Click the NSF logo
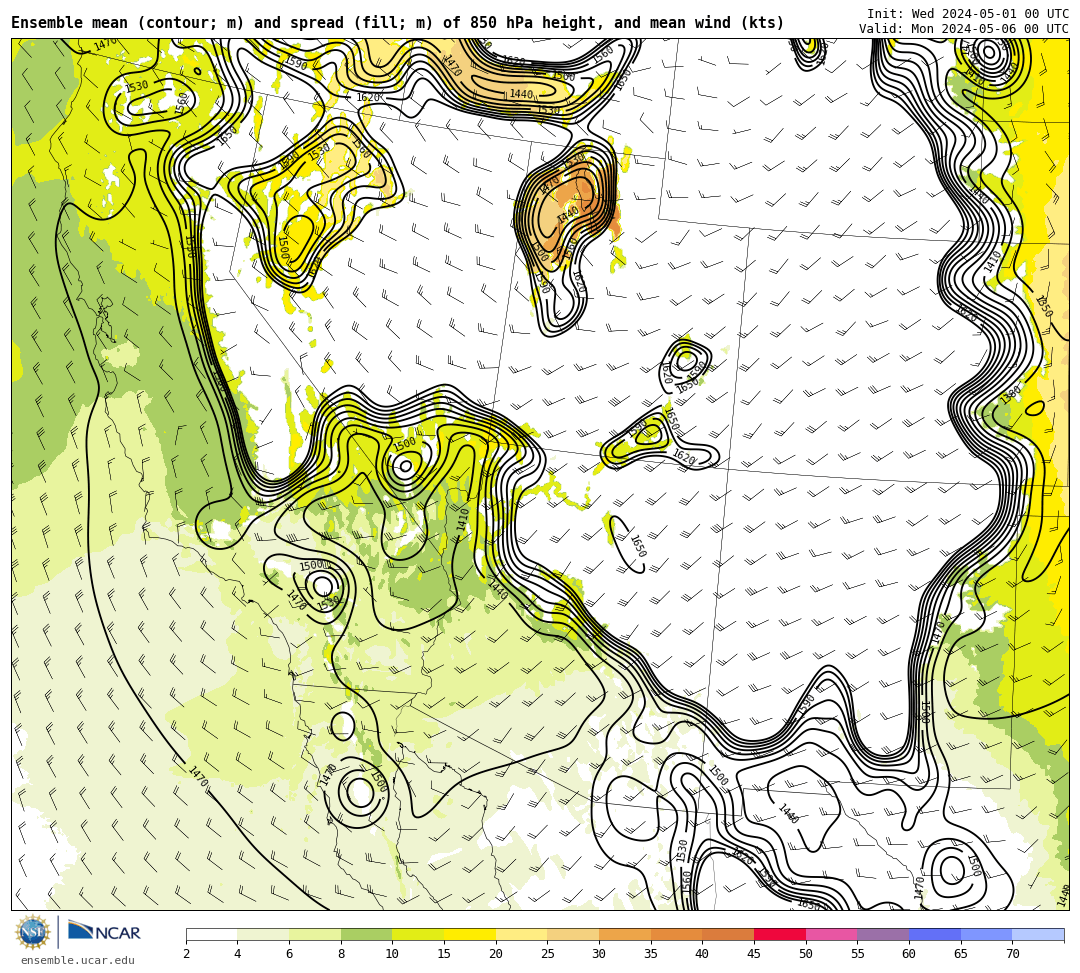The height and width of the screenshot is (973, 1080). point(32,932)
